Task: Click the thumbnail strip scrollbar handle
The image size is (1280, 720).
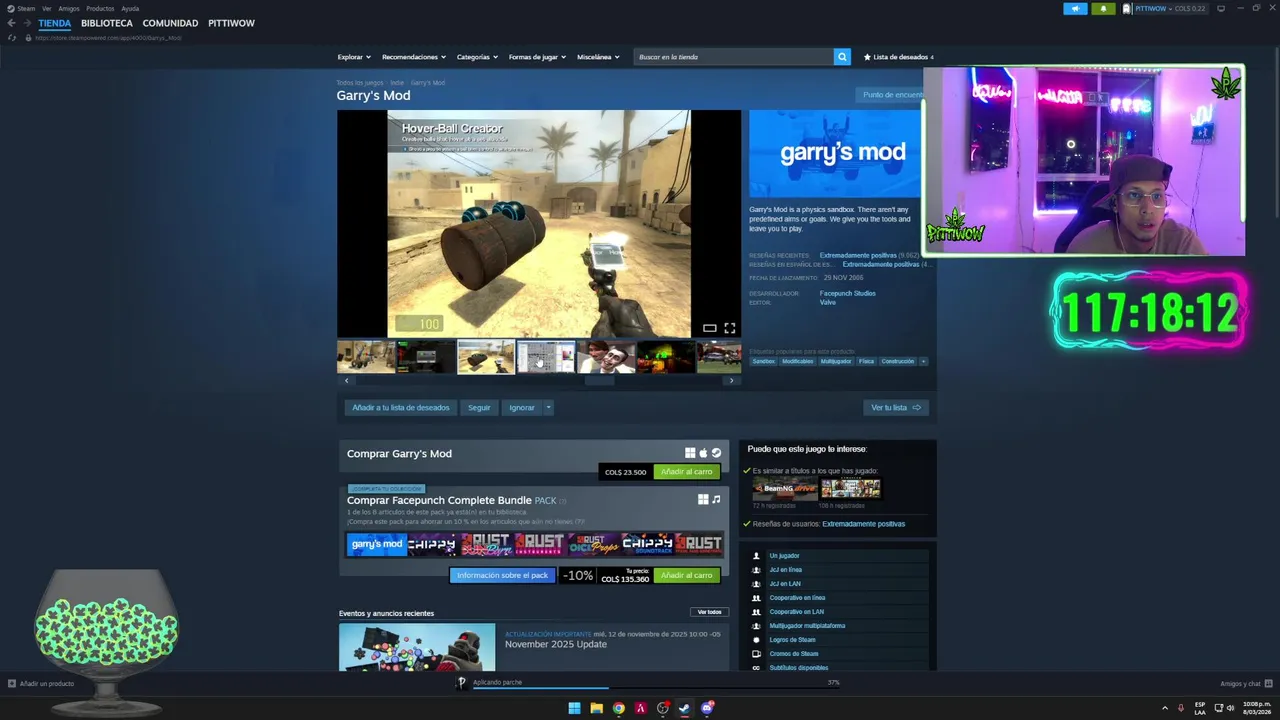Action: (599, 380)
